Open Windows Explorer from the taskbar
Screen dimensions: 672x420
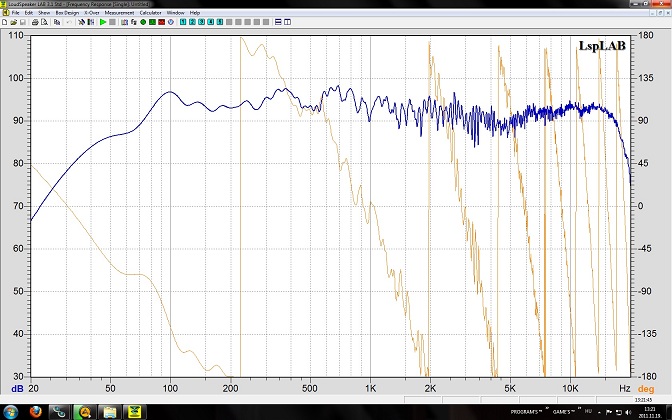pos(110,412)
